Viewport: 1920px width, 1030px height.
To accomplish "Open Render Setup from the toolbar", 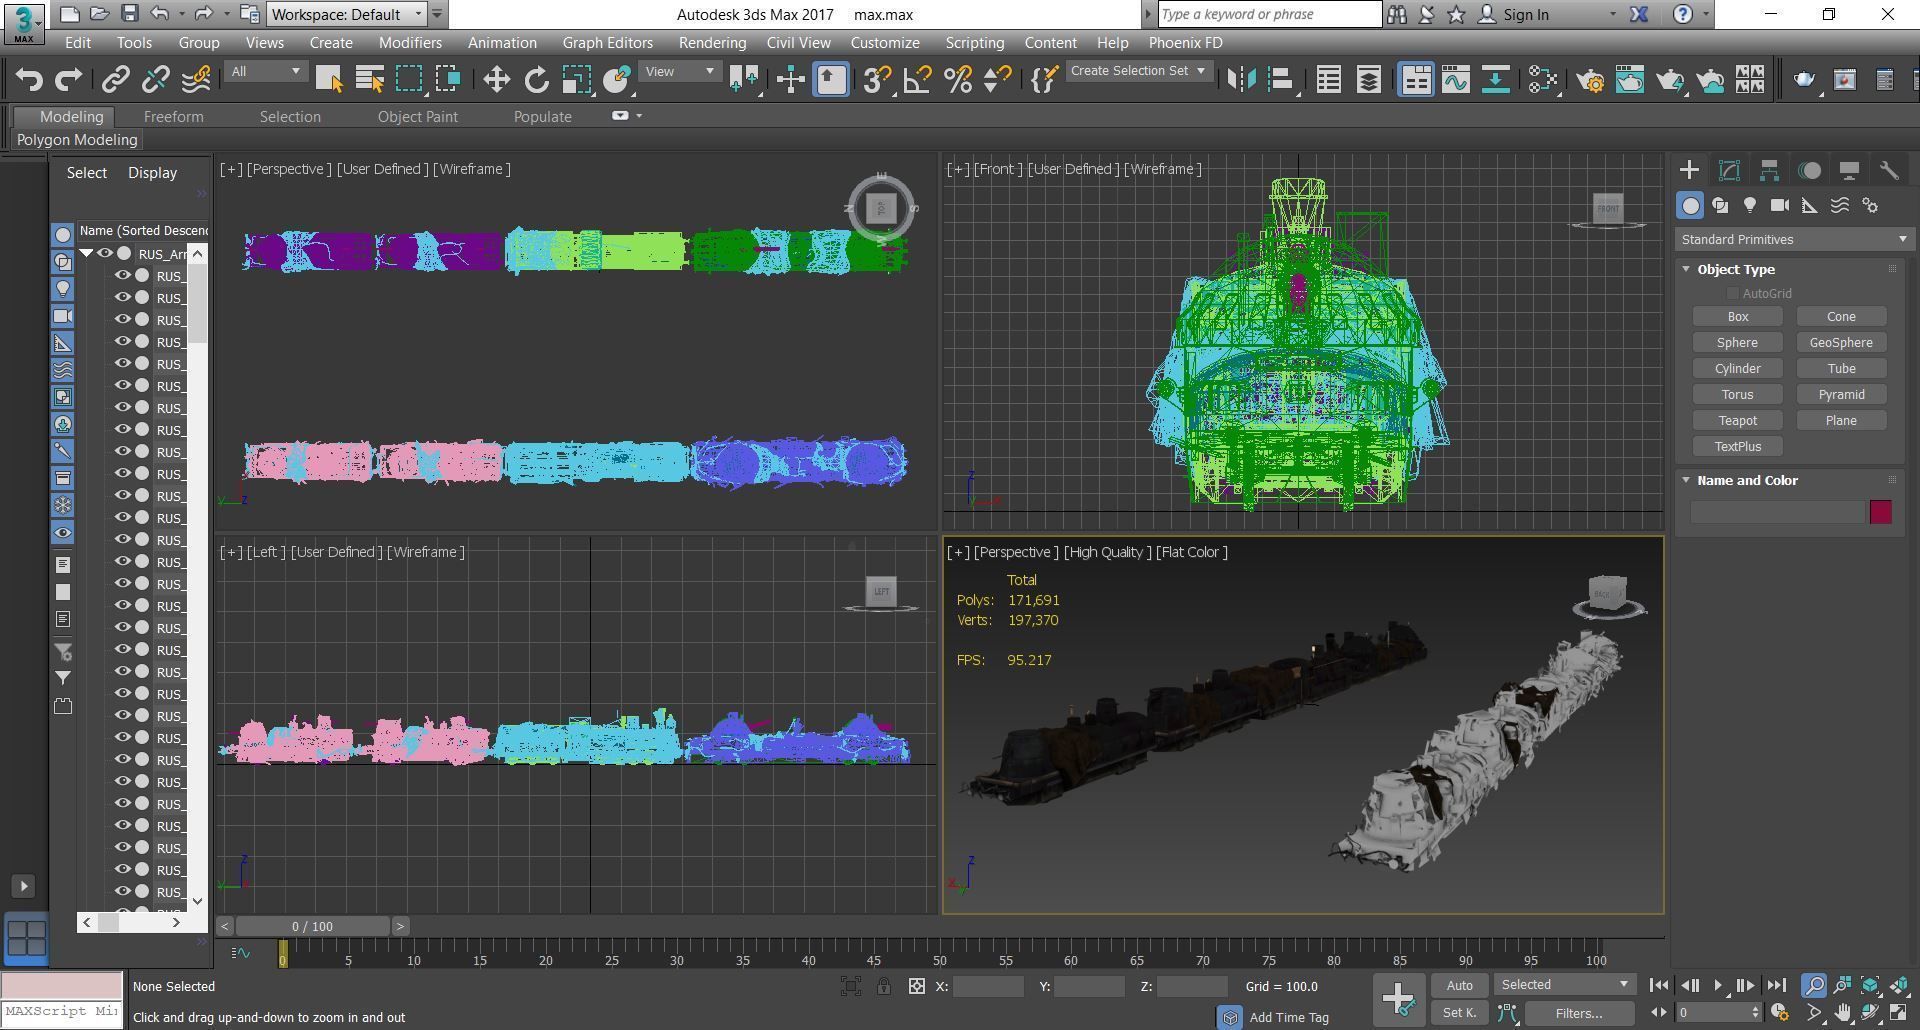I will 1590,80.
